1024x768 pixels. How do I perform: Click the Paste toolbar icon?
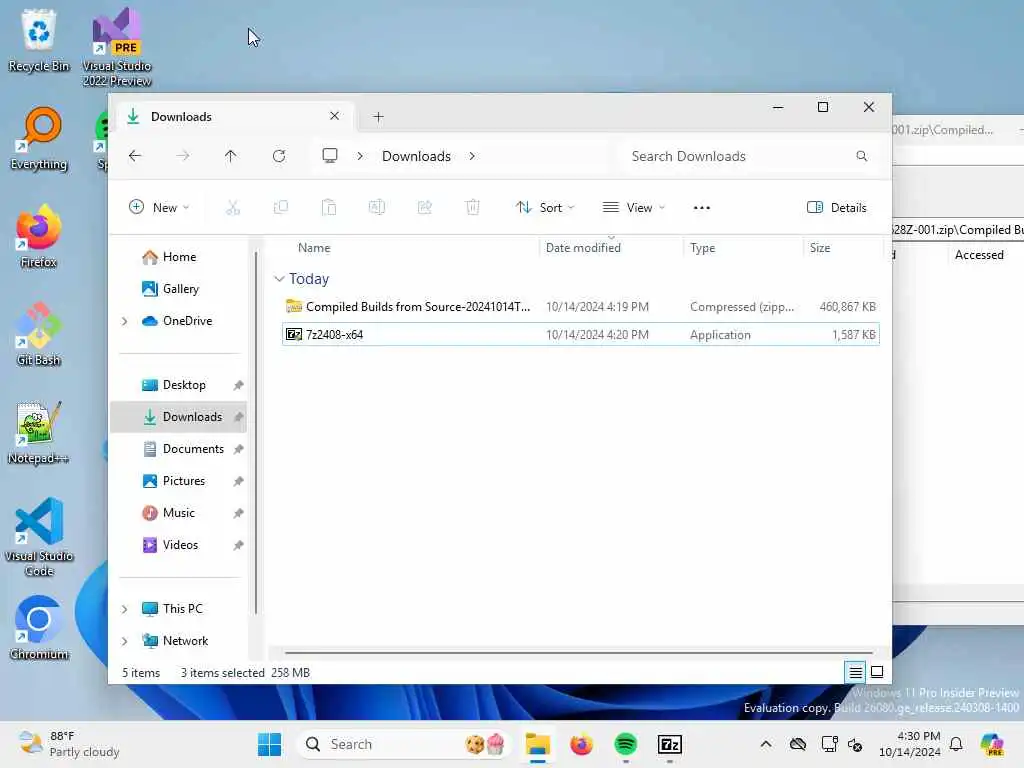pos(328,208)
